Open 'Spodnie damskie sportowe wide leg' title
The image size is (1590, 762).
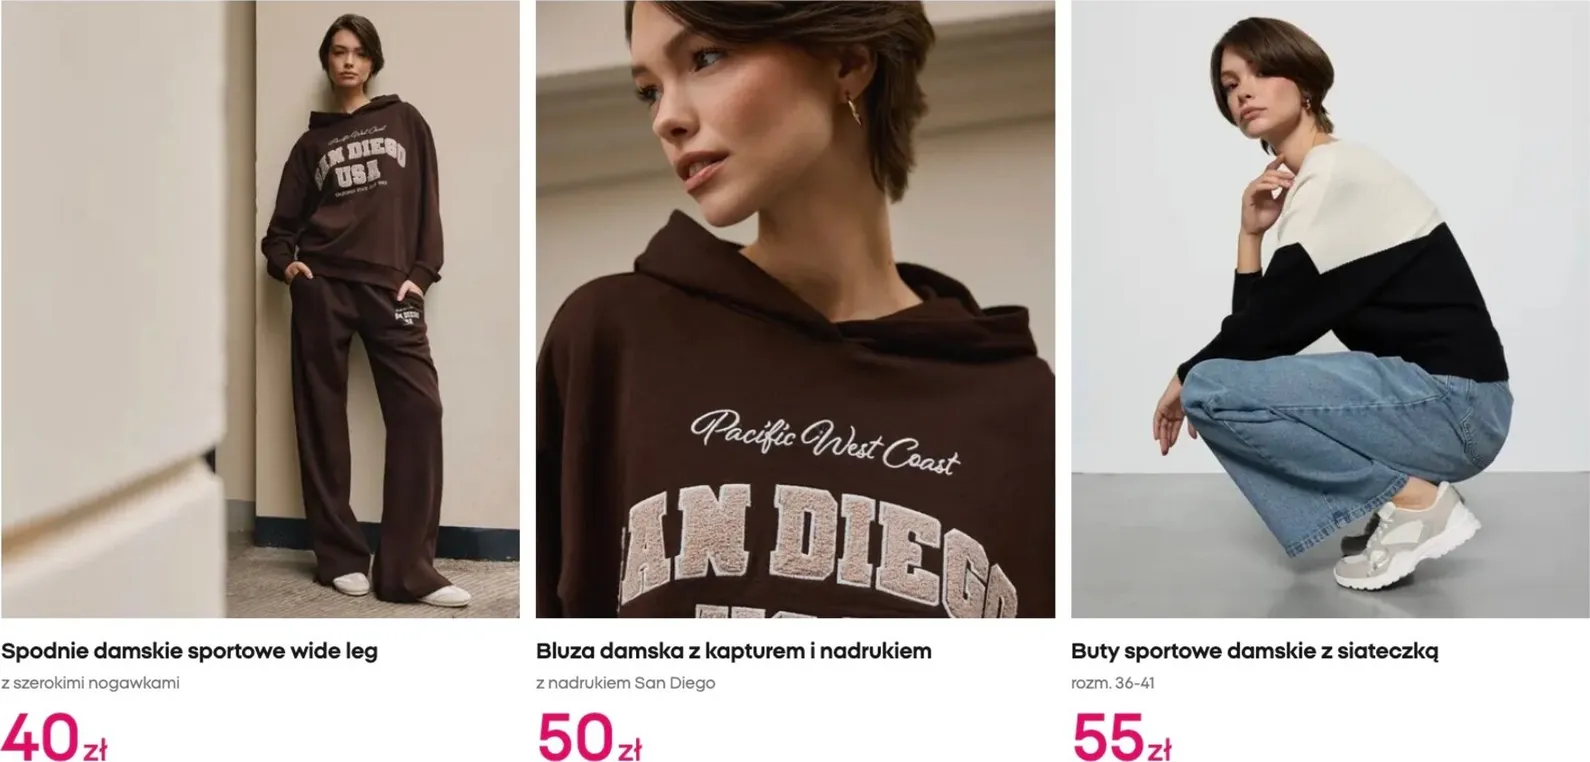189,651
